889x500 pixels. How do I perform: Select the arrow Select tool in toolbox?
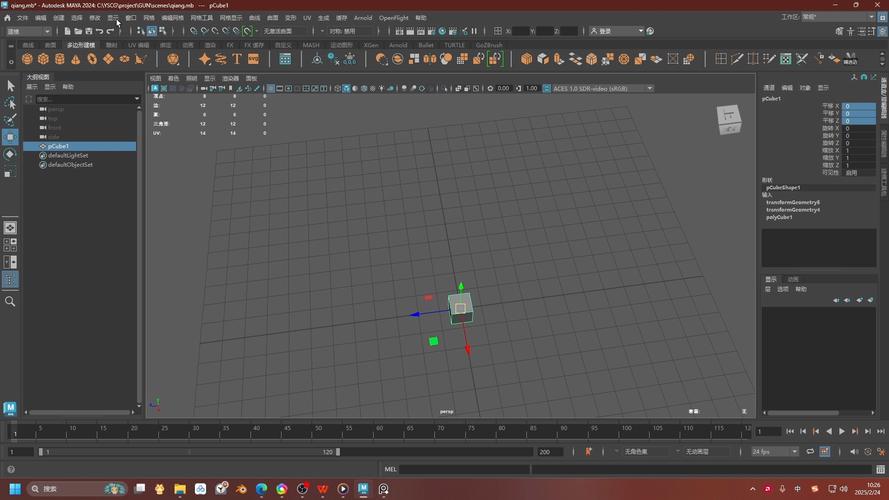tap(10, 86)
